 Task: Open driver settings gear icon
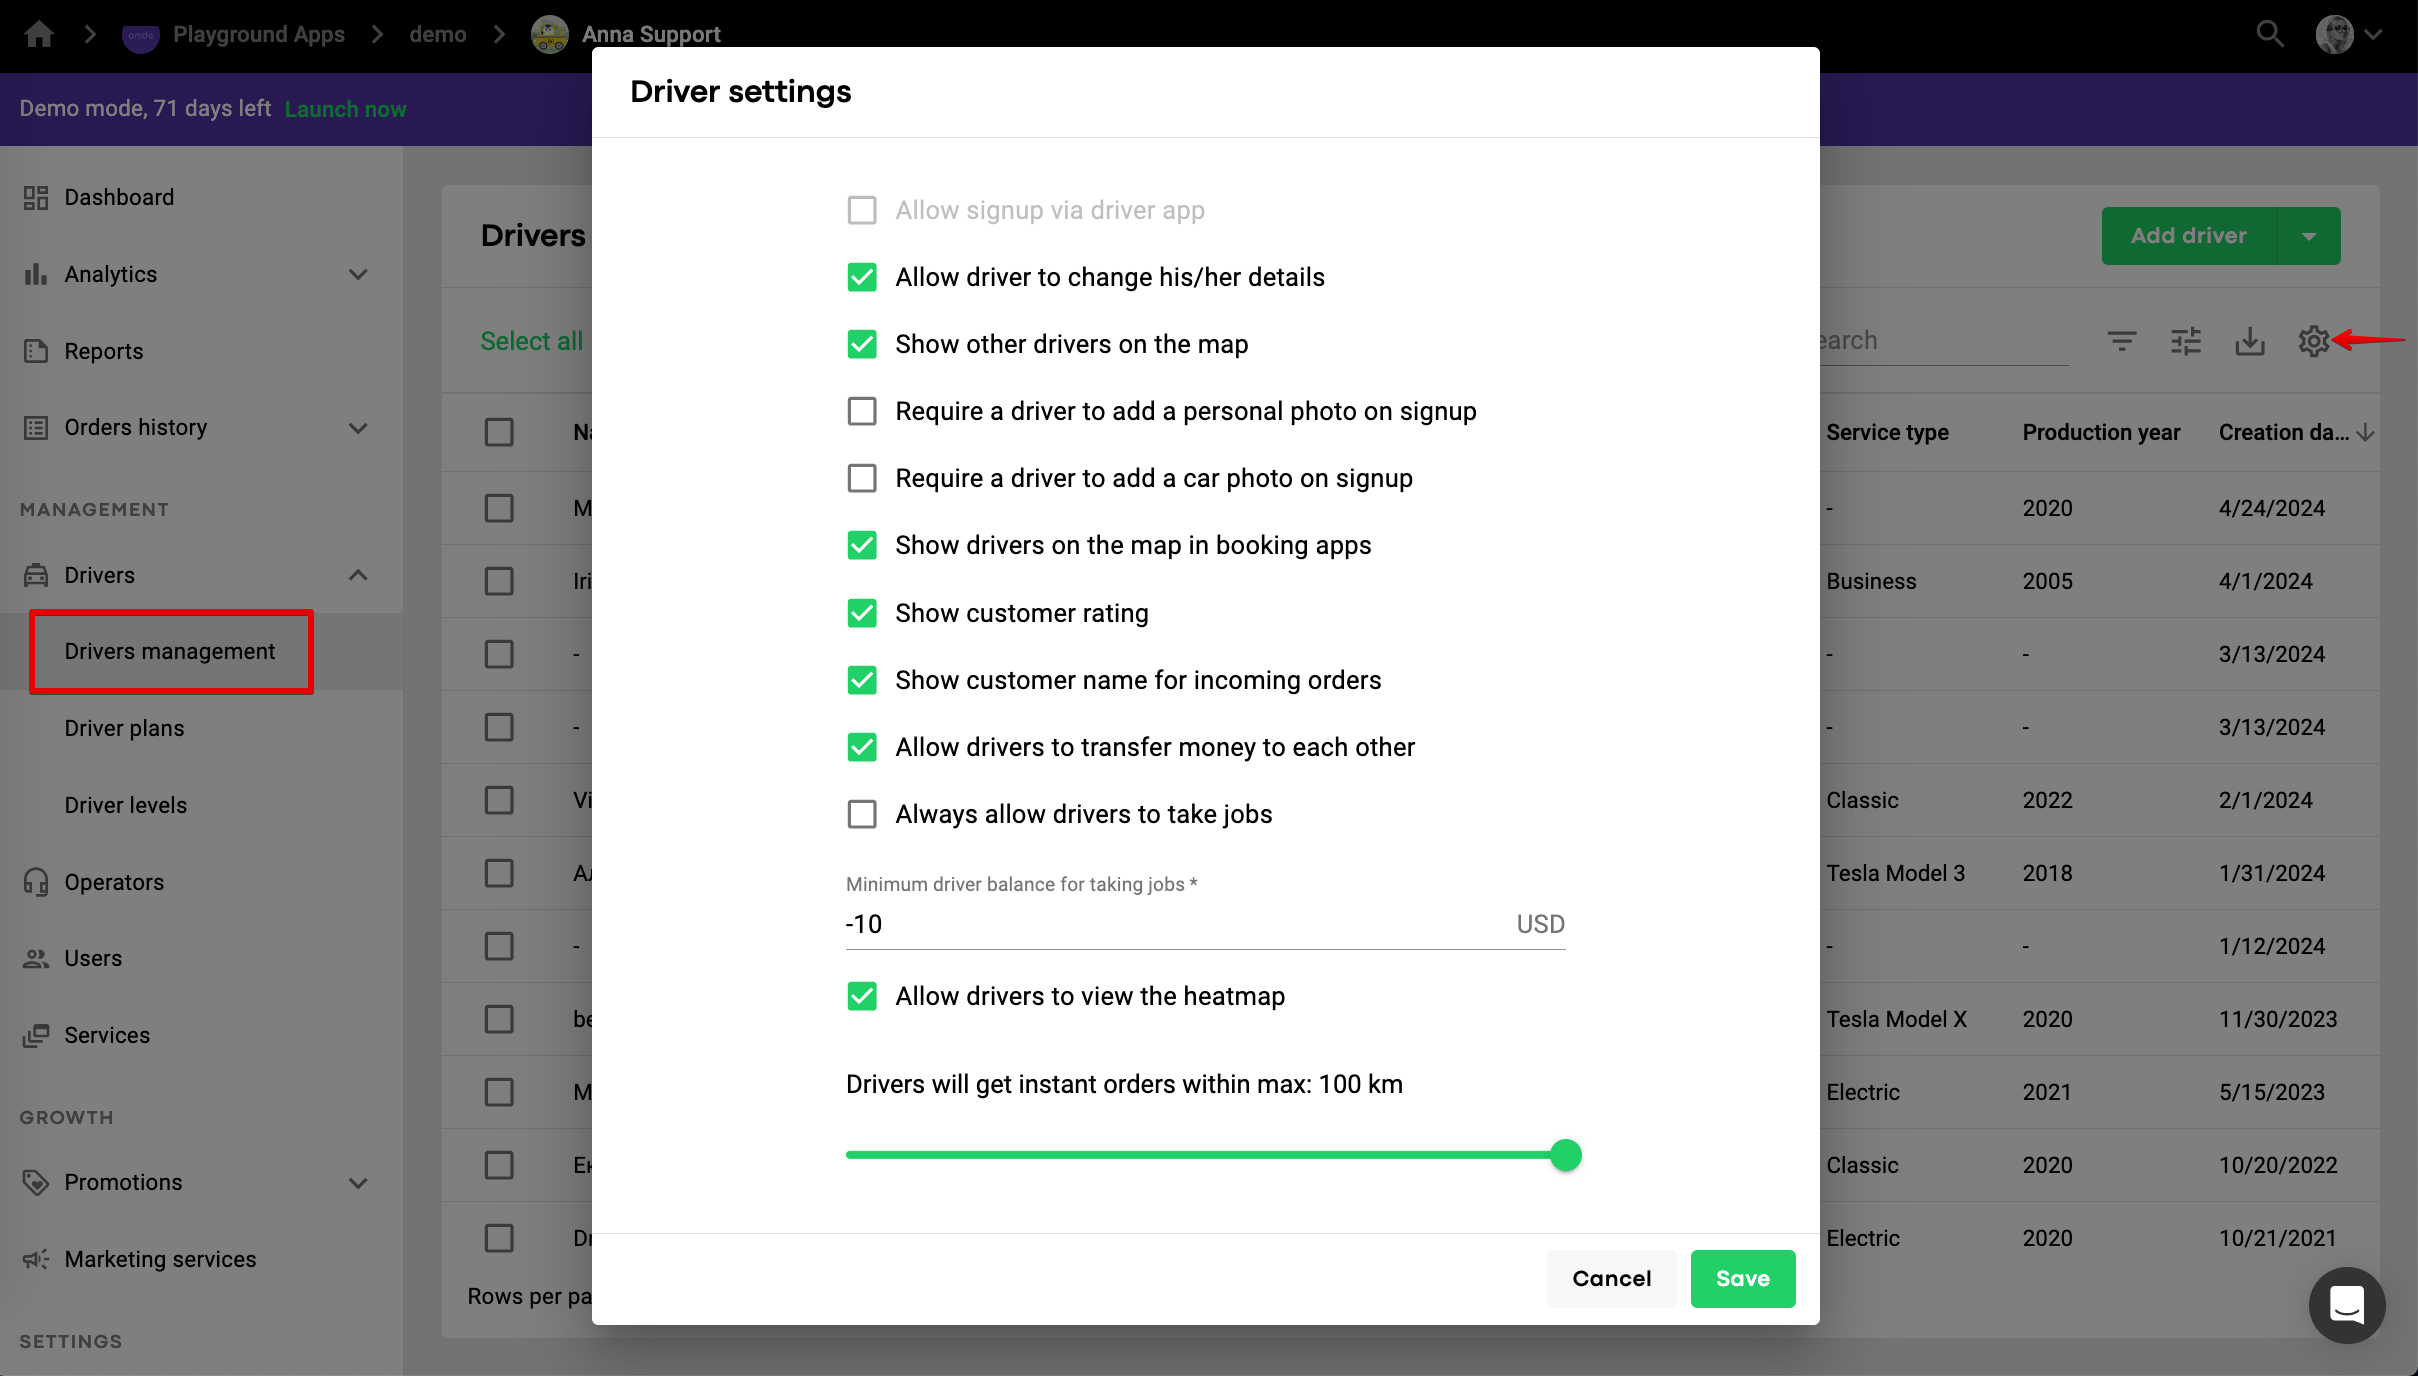pyautogui.click(x=2313, y=341)
